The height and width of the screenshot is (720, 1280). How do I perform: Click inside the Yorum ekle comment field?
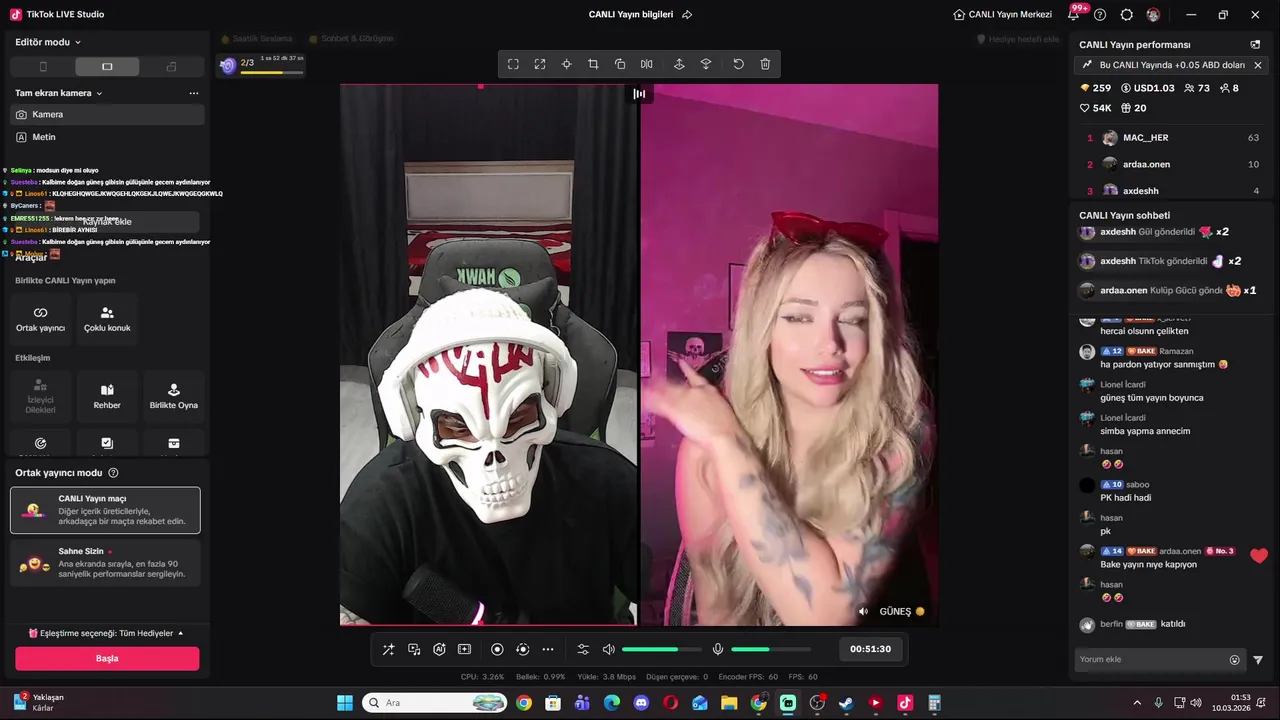(x=1150, y=660)
